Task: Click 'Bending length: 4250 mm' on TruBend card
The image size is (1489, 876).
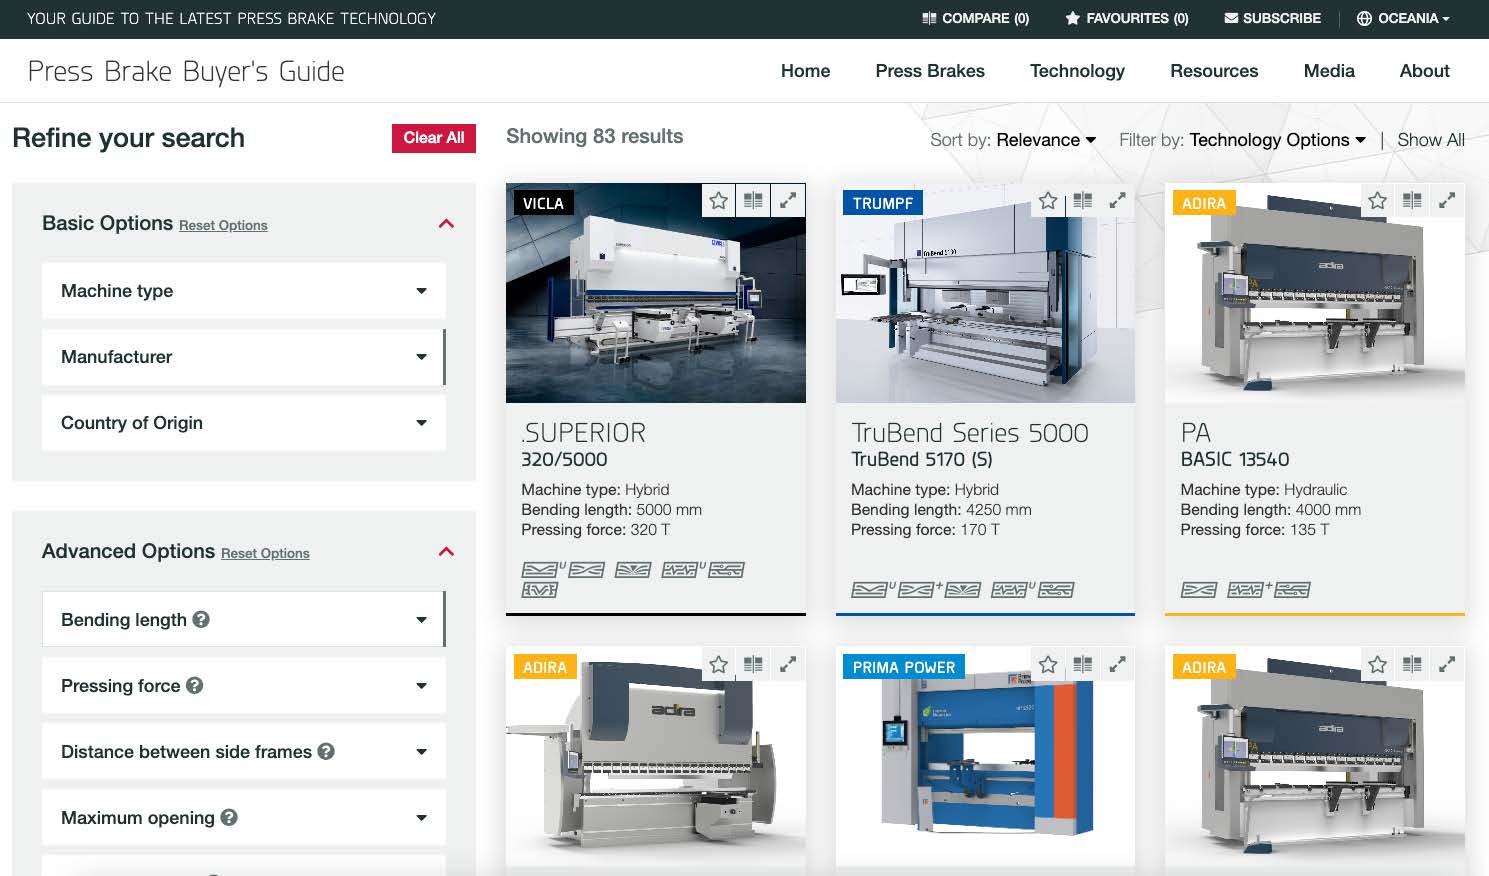Action: [941, 510]
